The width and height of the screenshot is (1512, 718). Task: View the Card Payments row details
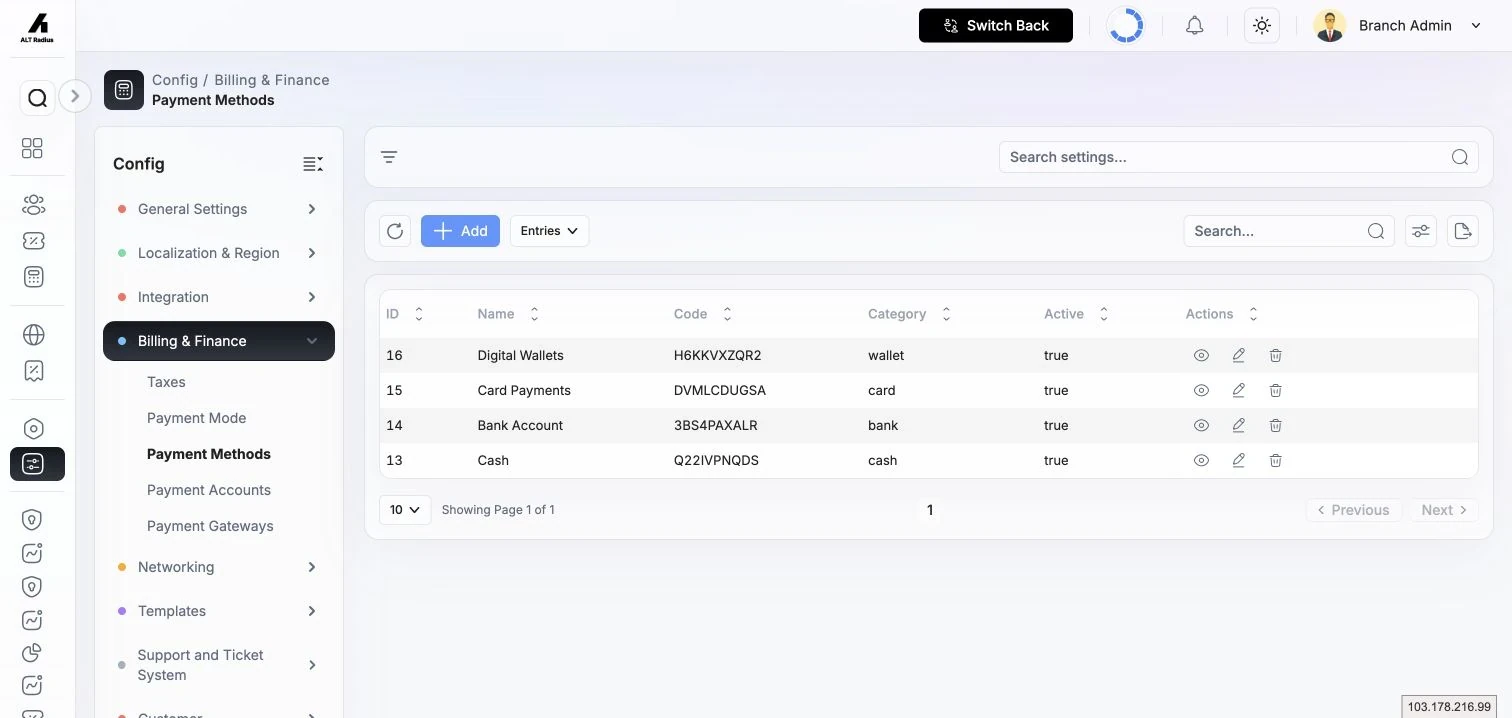pyautogui.click(x=1202, y=390)
